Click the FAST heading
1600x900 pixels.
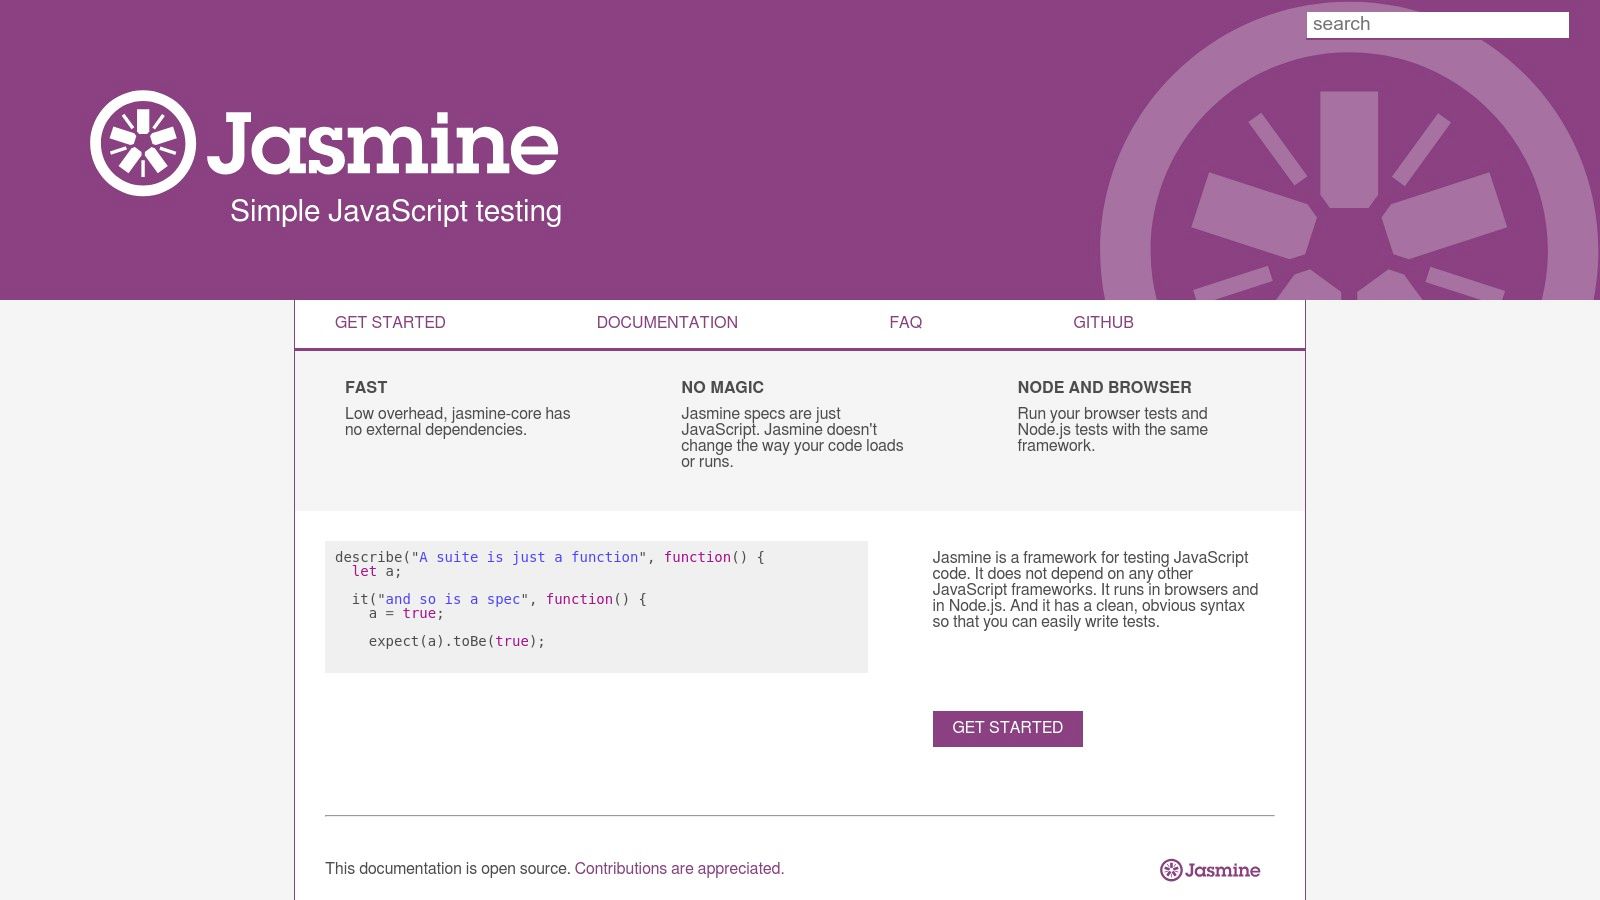[366, 387]
